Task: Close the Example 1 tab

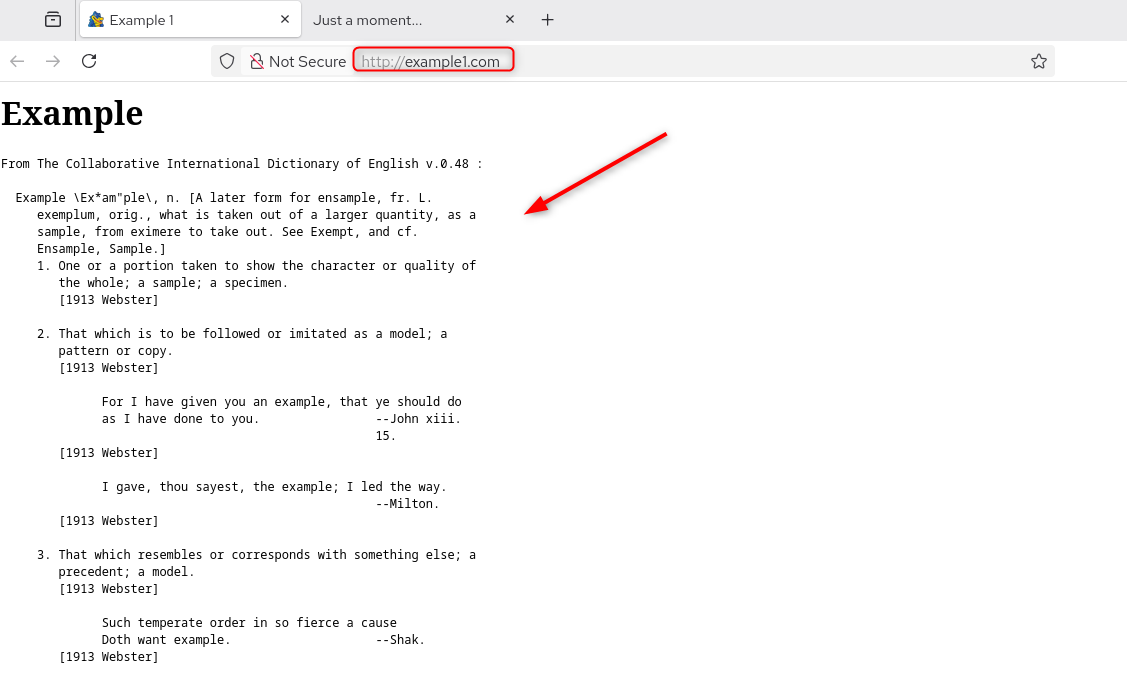Action: point(285,19)
